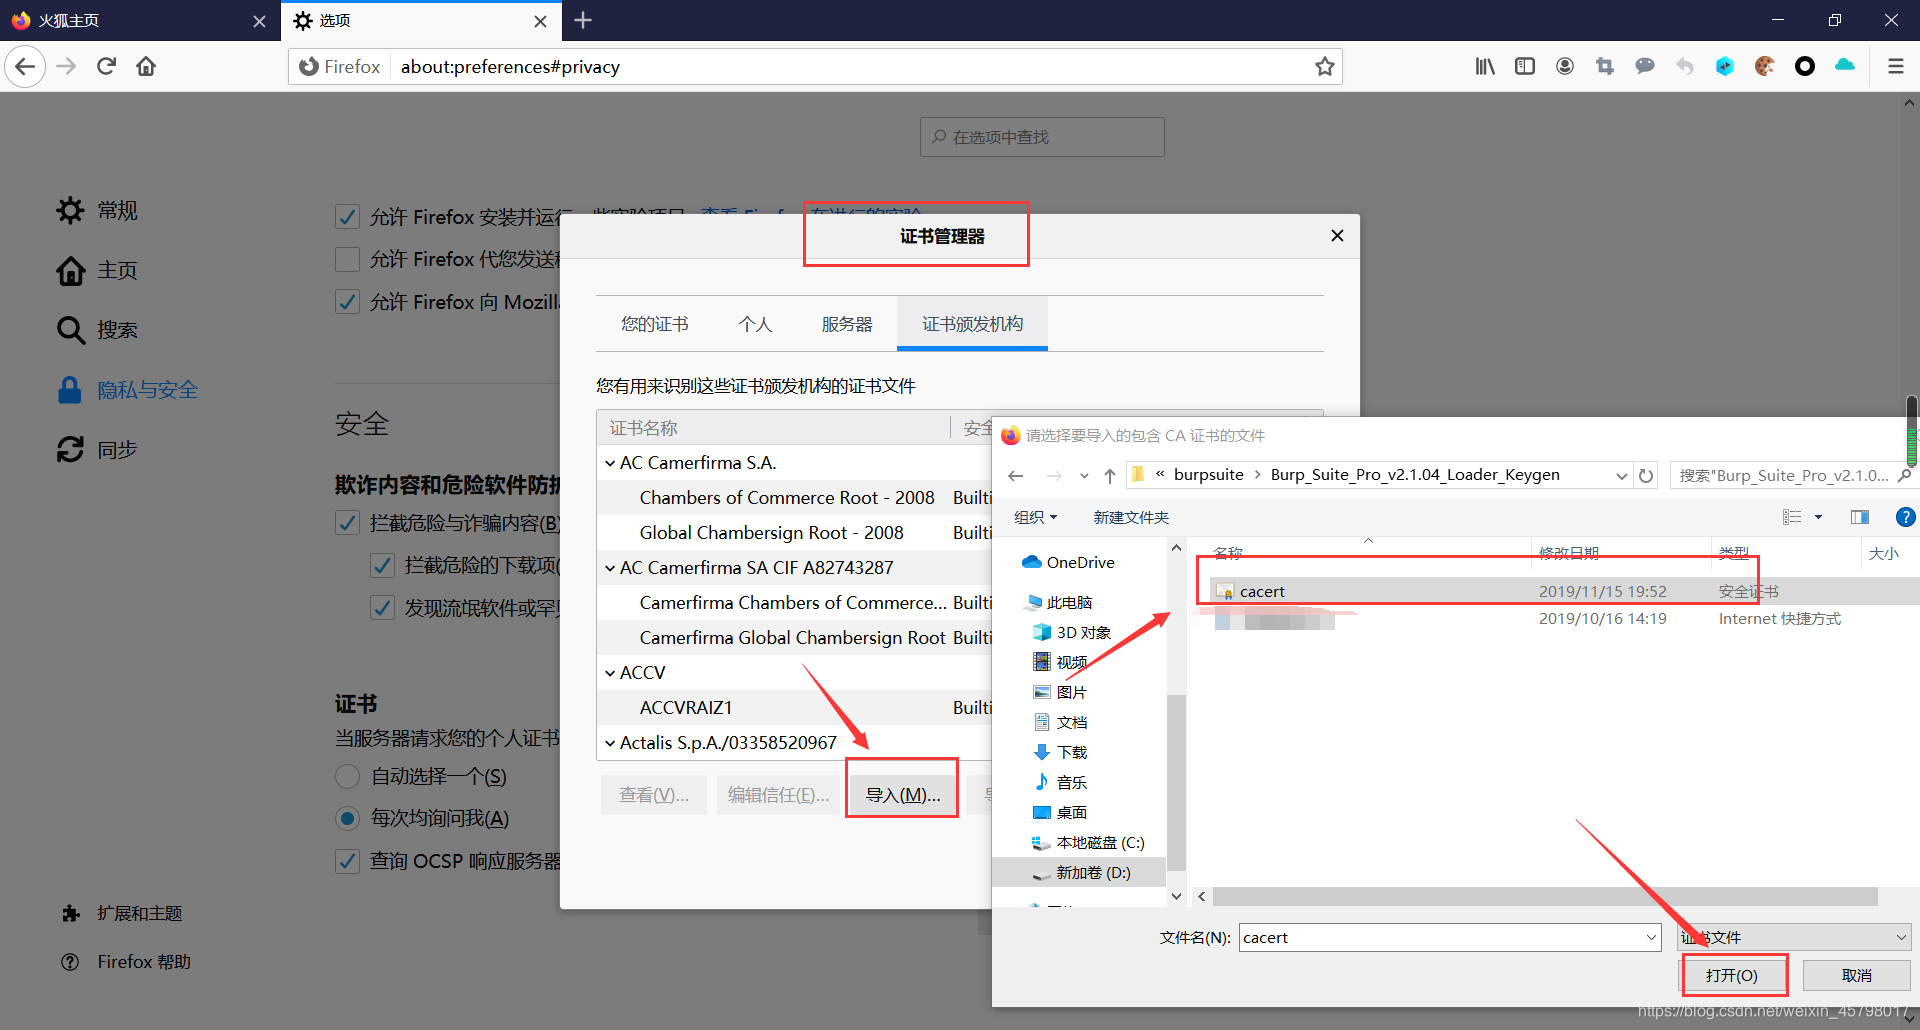Viewport: 1920px width, 1030px height.
Task: Open a new tab with plus icon
Action: (583, 20)
